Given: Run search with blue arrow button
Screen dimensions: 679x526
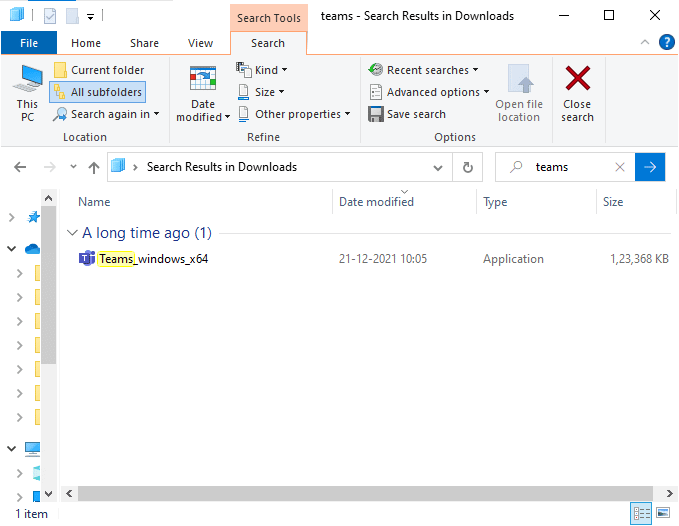Looking at the screenshot, I should (650, 167).
